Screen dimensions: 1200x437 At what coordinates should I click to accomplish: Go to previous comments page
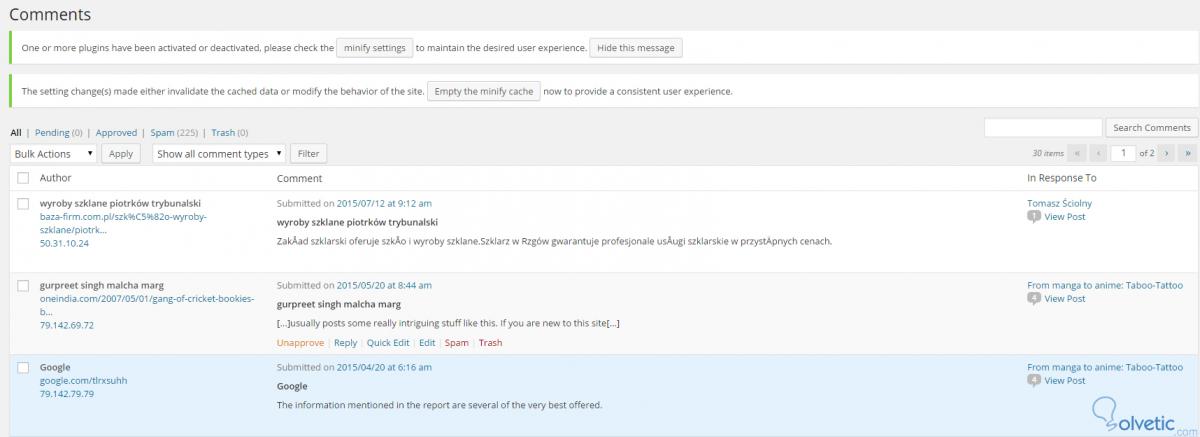tap(1099, 154)
